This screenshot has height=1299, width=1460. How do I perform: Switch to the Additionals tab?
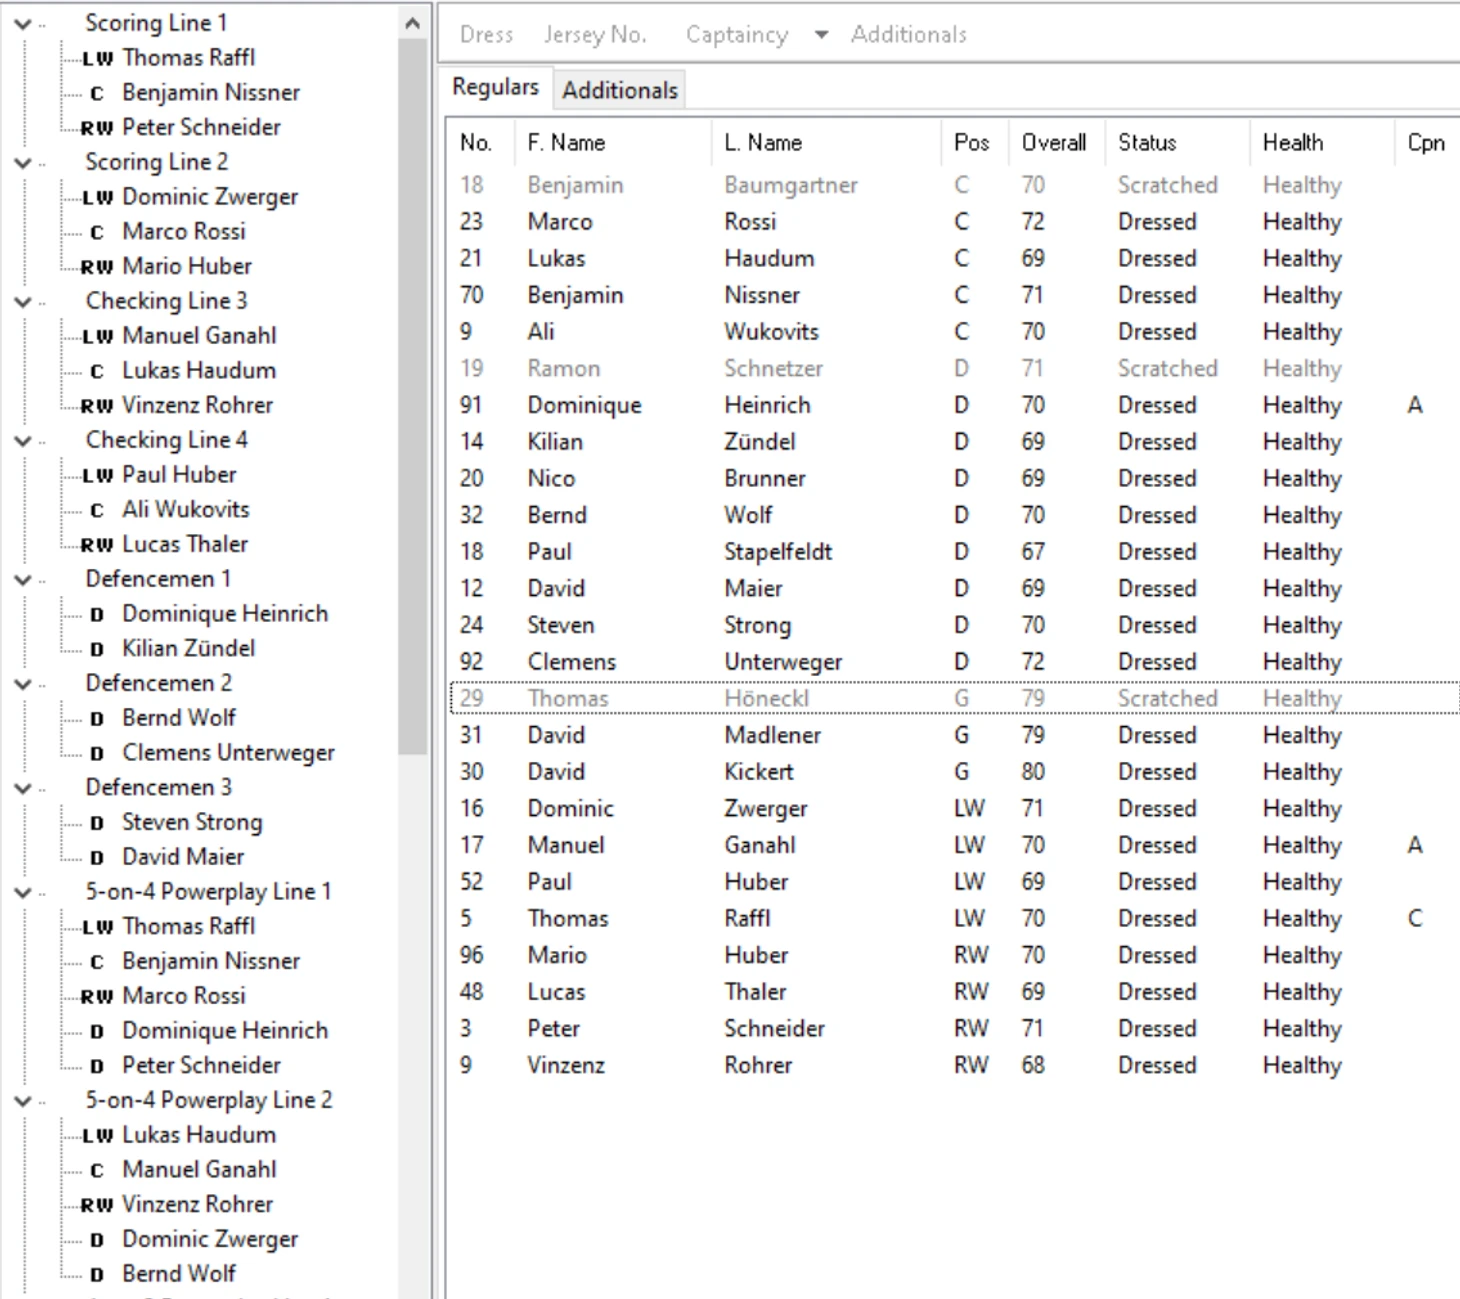(619, 90)
